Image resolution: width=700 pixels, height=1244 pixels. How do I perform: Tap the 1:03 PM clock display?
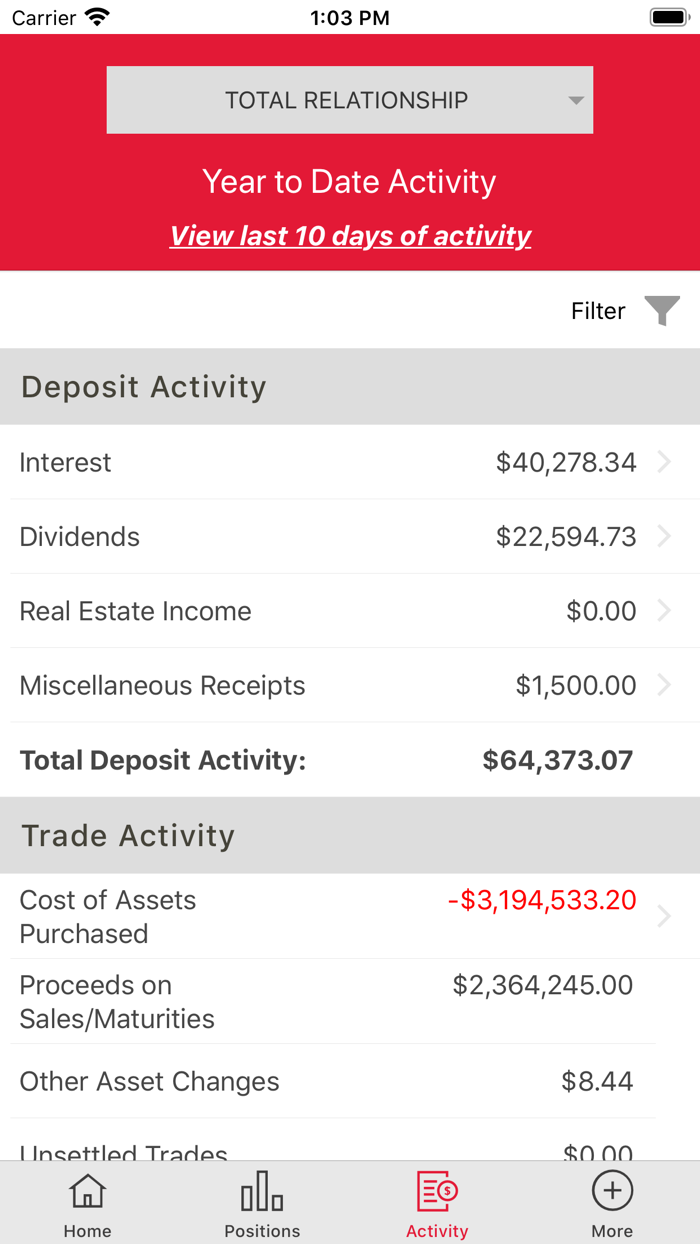pyautogui.click(x=349, y=16)
